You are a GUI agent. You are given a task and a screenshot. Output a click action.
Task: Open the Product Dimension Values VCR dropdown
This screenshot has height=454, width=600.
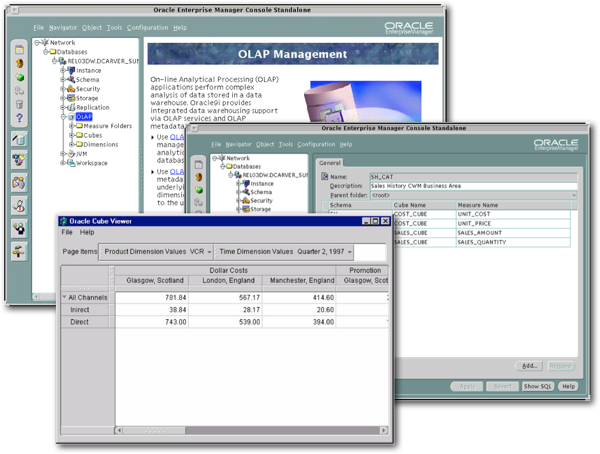click(209, 252)
